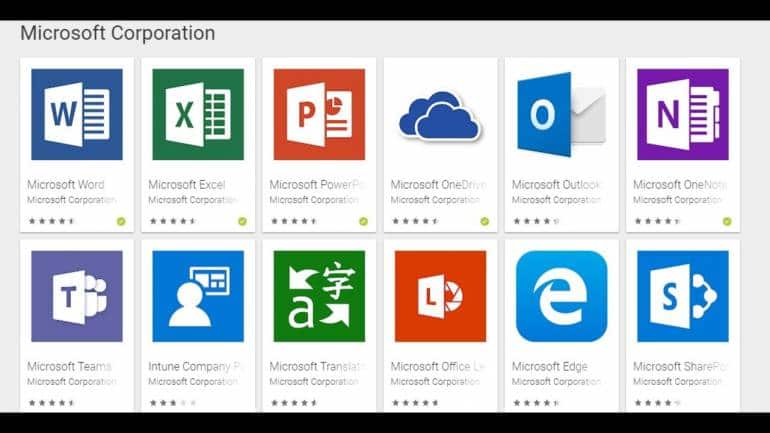Screen dimensions: 770x433
Task: Click the "Microsoft Edge" title text
Action: [x=550, y=367]
